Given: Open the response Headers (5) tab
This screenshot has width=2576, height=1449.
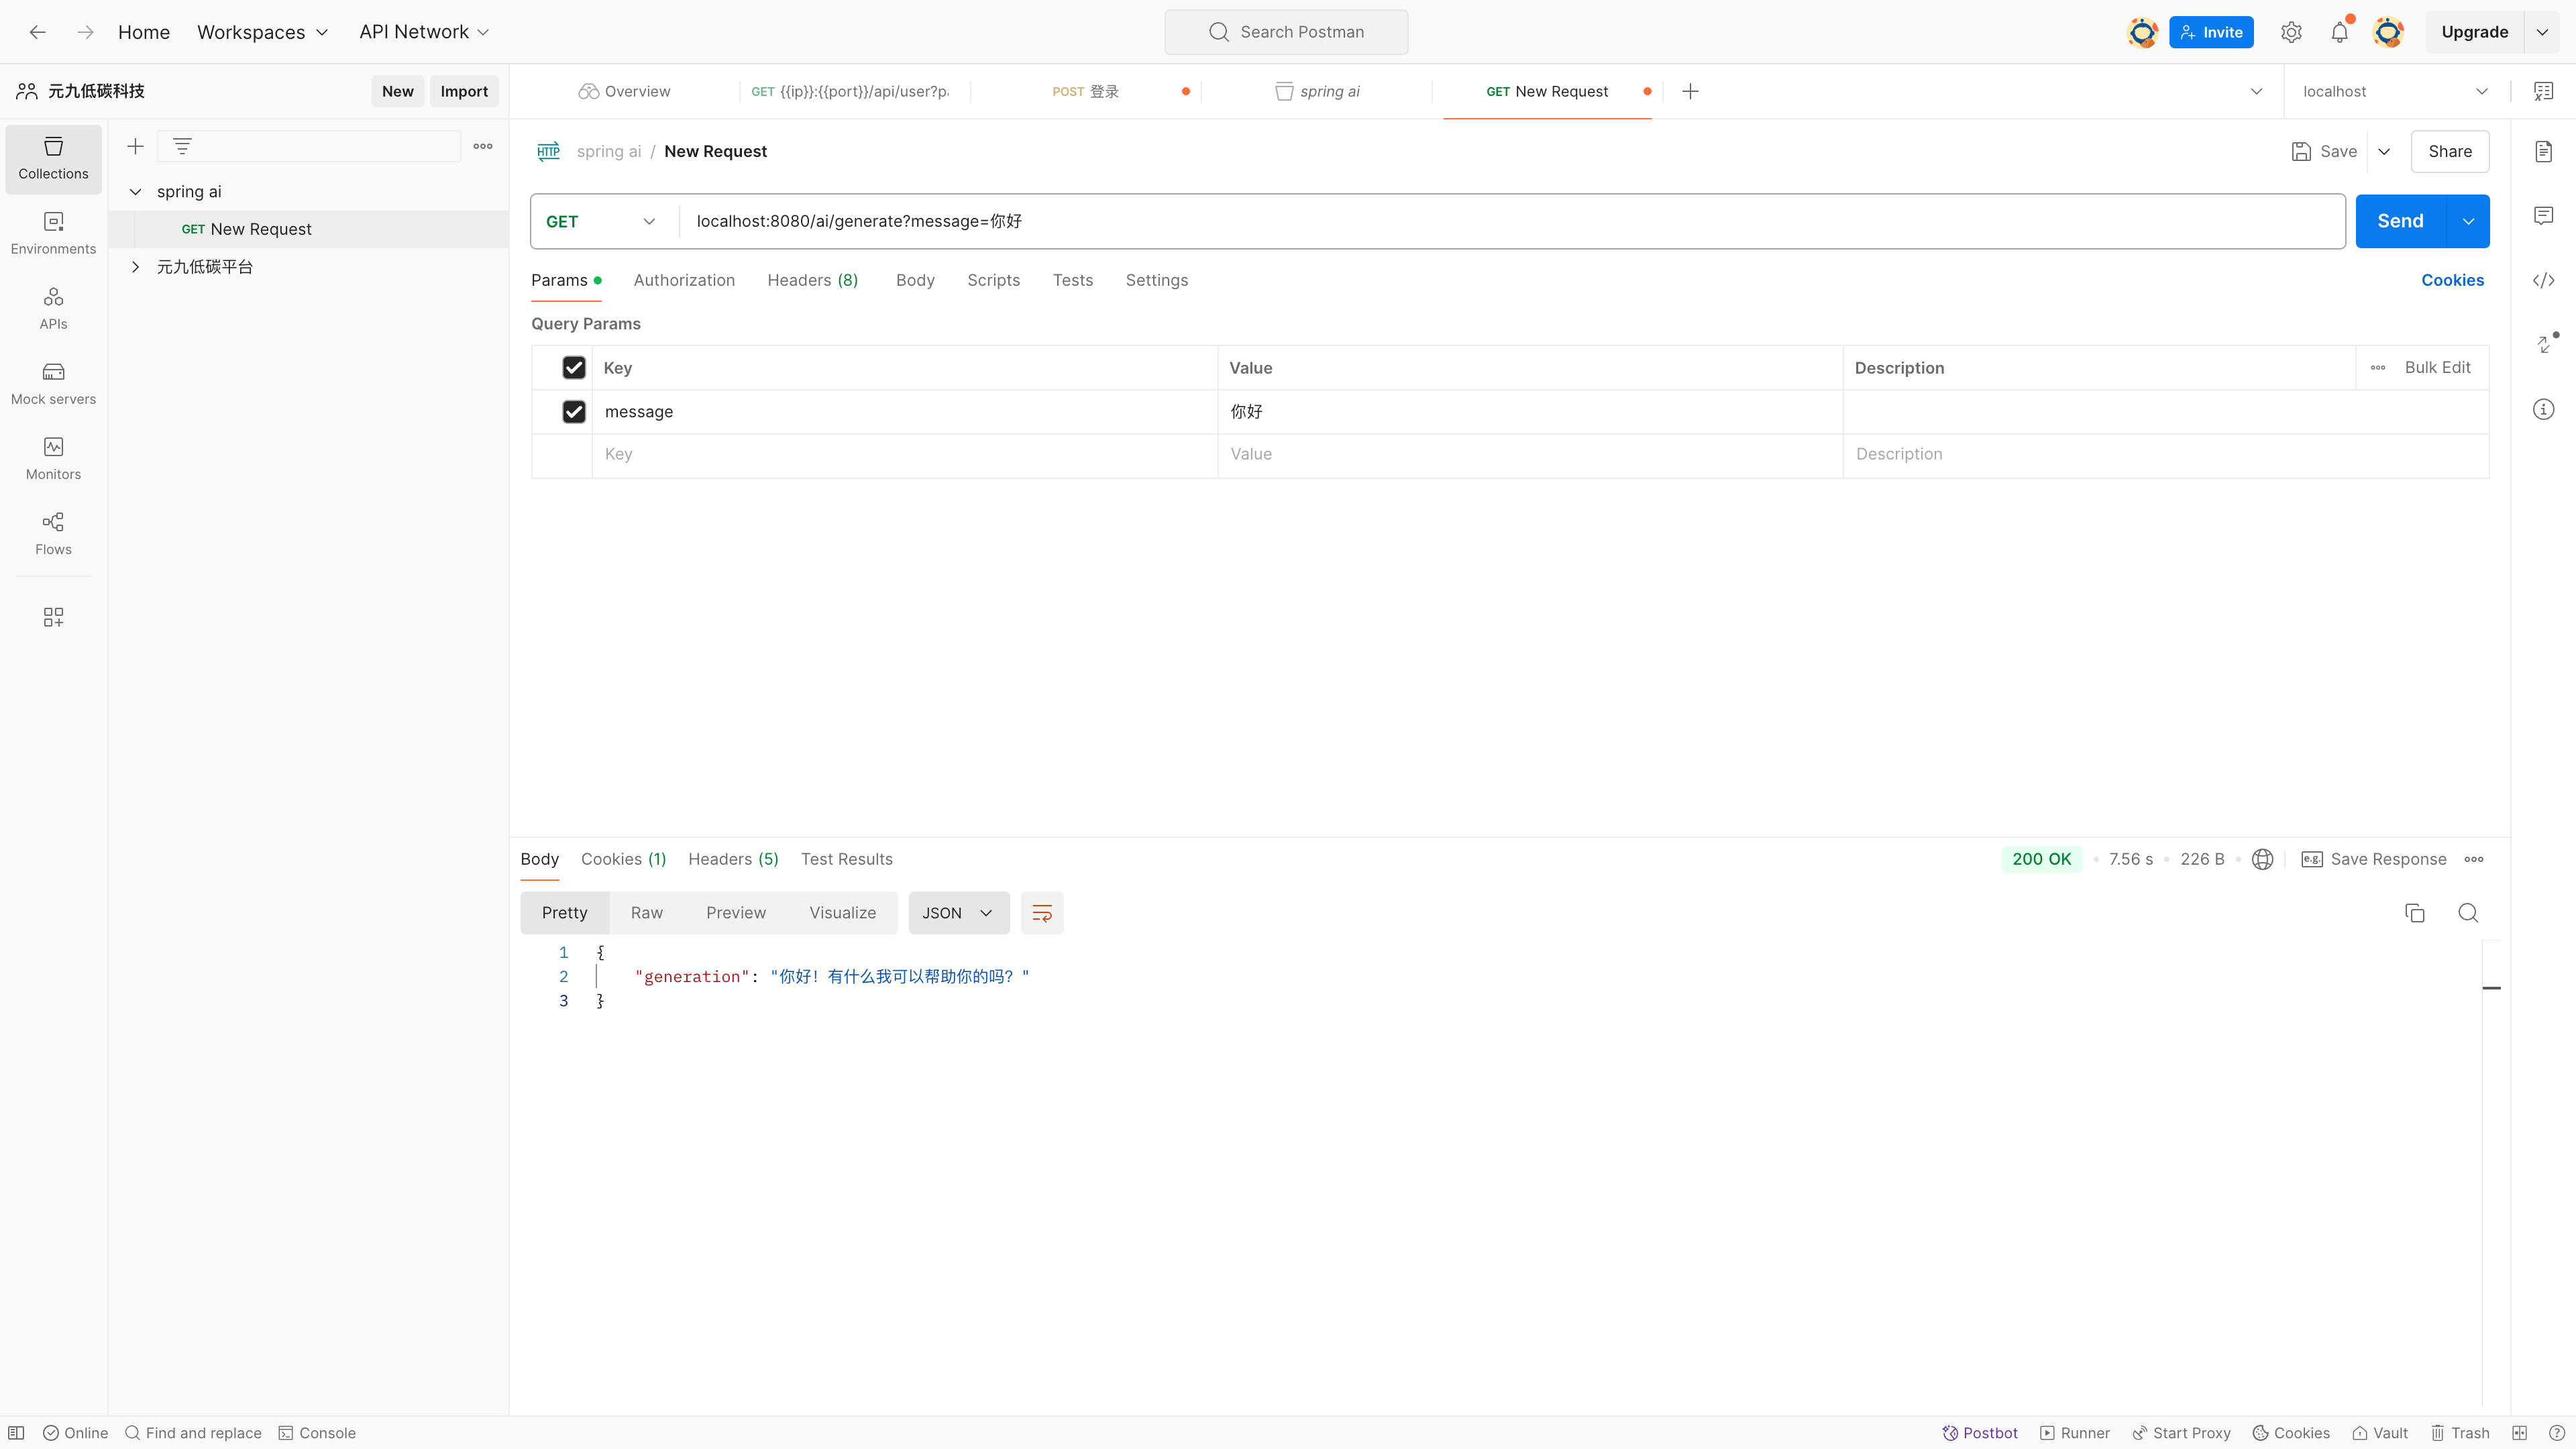Looking at the screenshot, I should 732,859.
